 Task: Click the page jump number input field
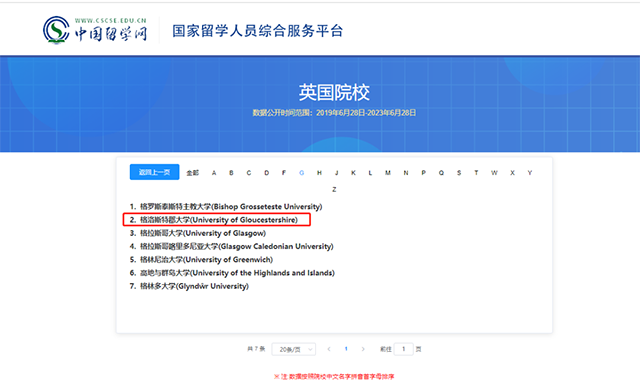[x=403, y=349]
